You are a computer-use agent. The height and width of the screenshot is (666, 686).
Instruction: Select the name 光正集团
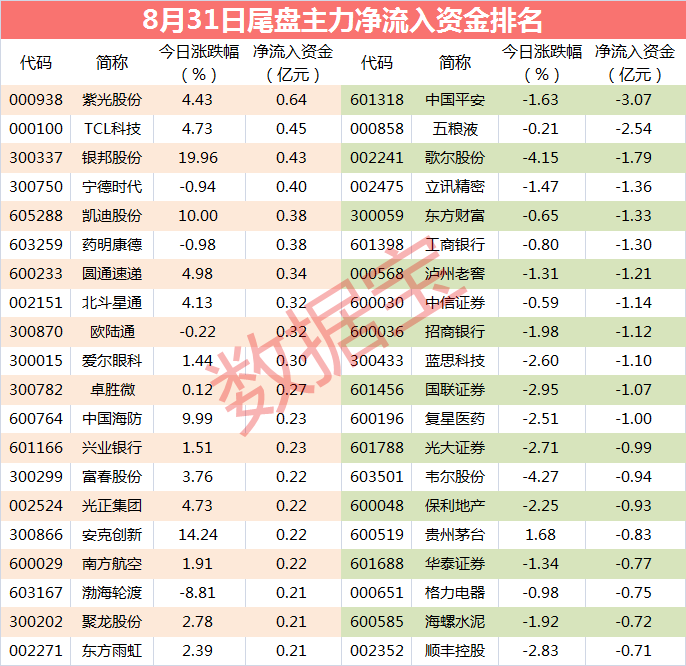click(x=112, y=506)
